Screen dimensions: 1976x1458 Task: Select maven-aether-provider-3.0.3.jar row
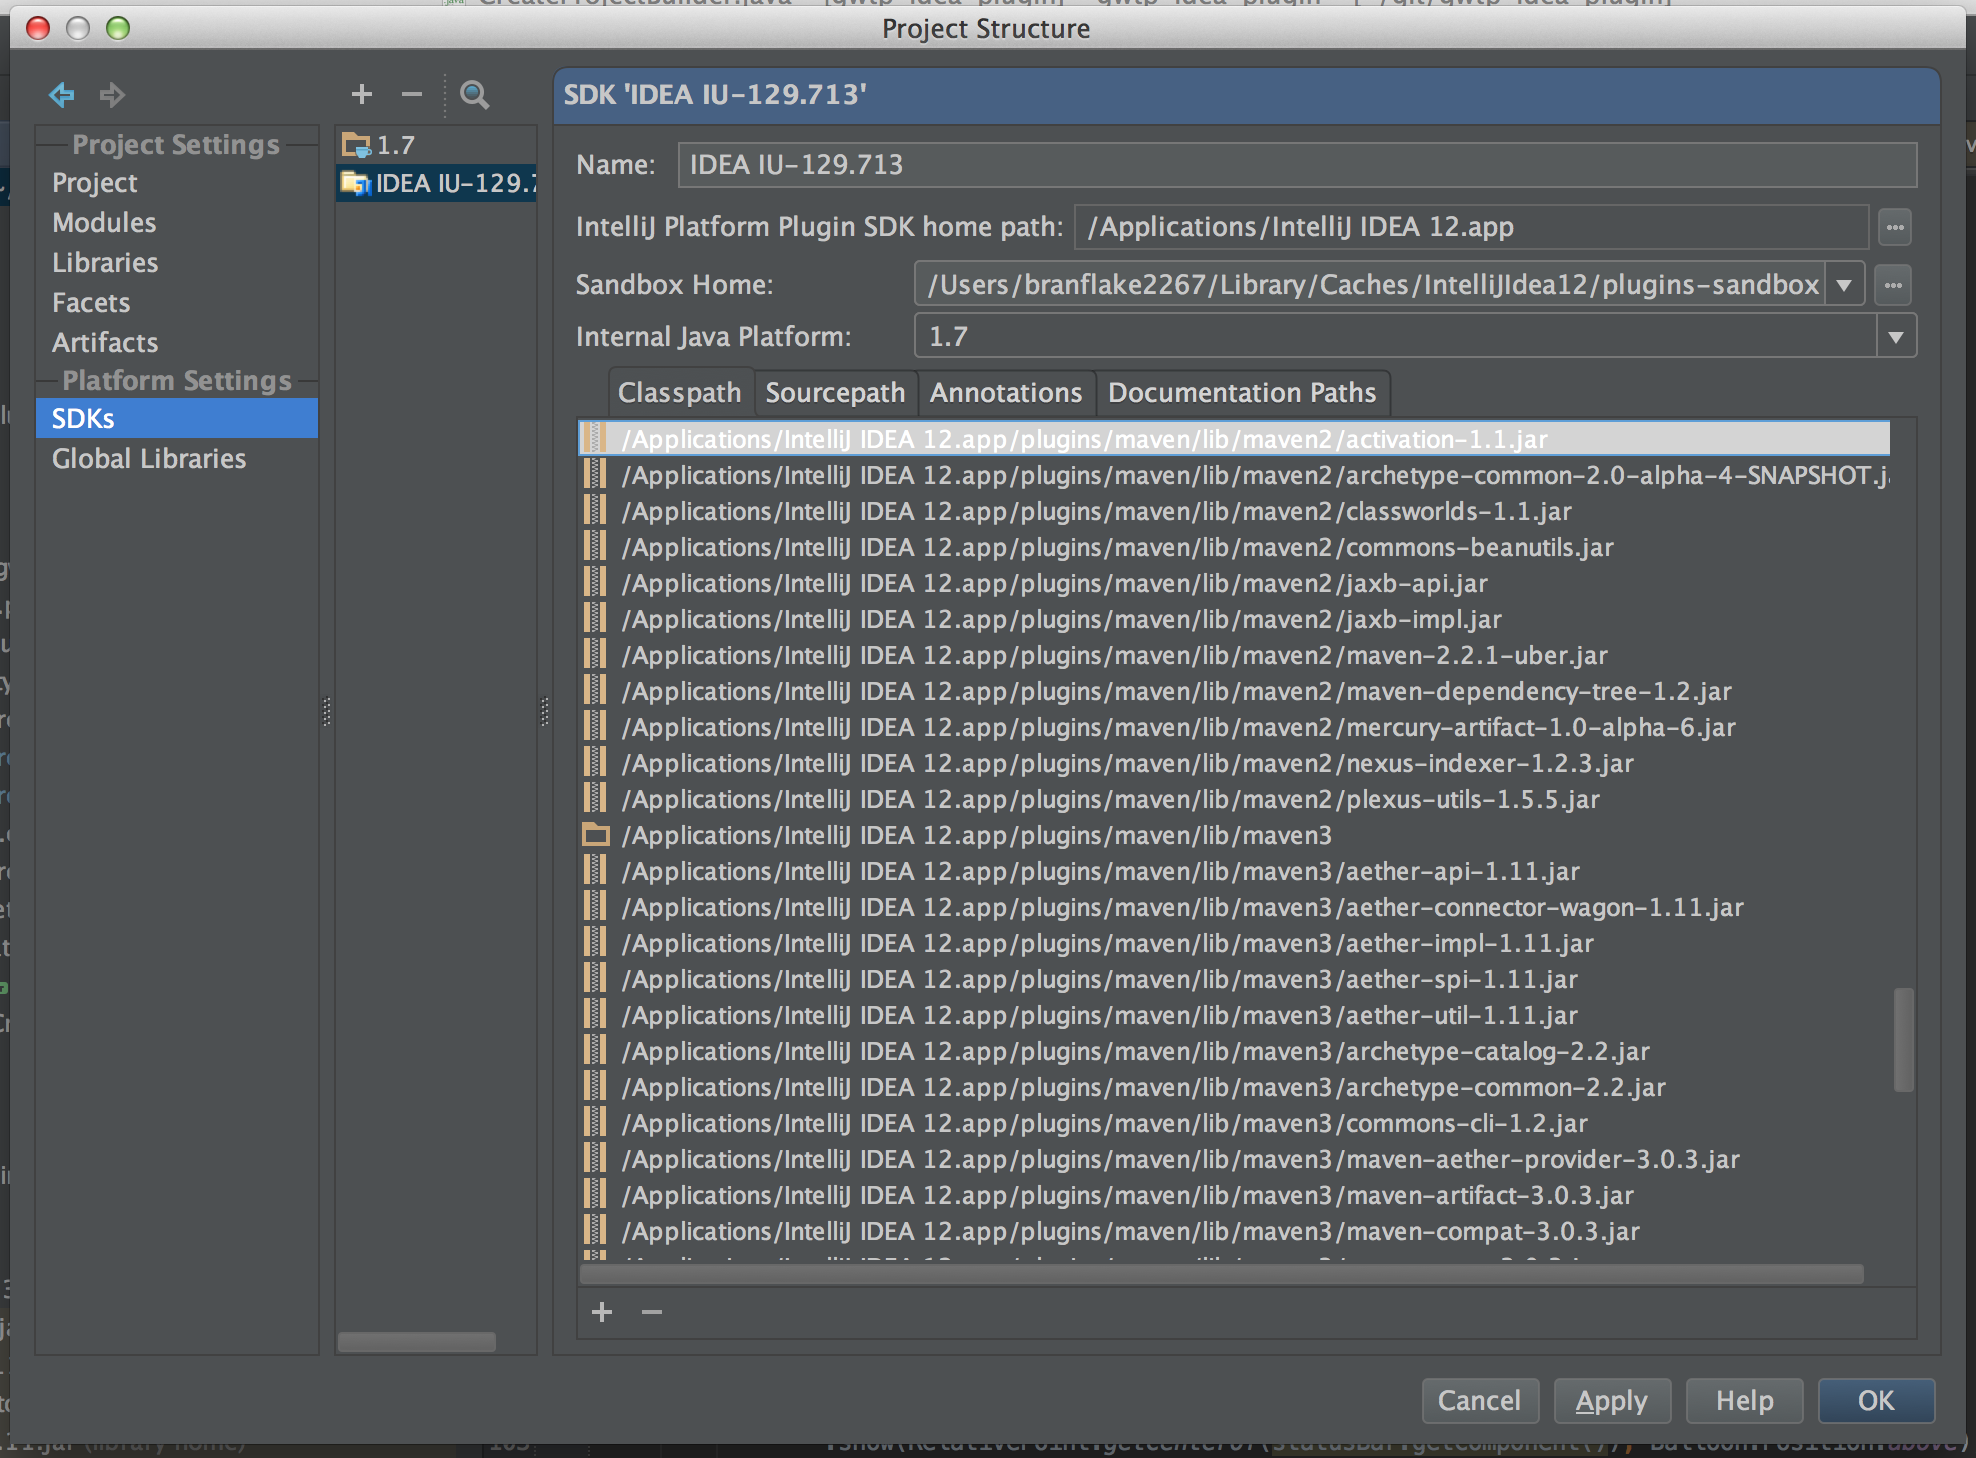[1234, 1159]
